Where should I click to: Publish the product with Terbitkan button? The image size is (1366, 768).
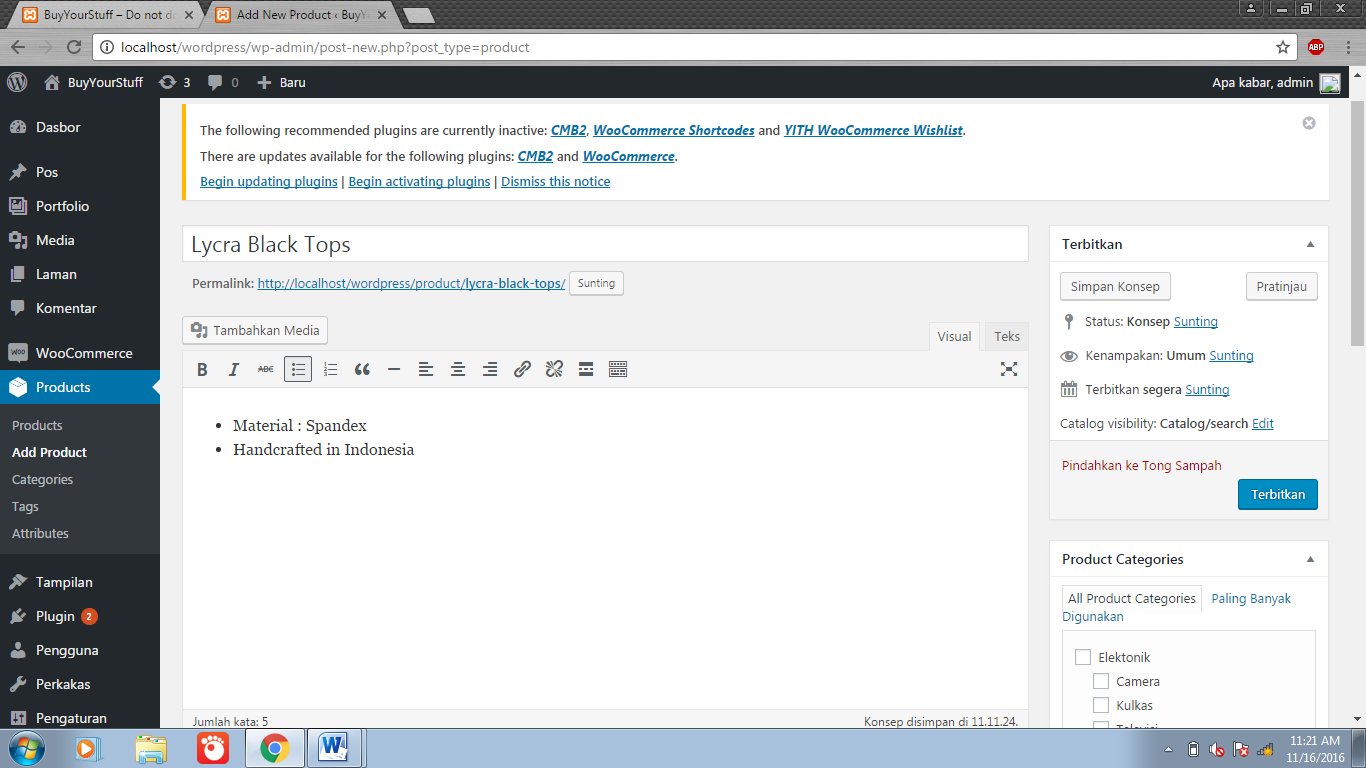coord(1277,494)
